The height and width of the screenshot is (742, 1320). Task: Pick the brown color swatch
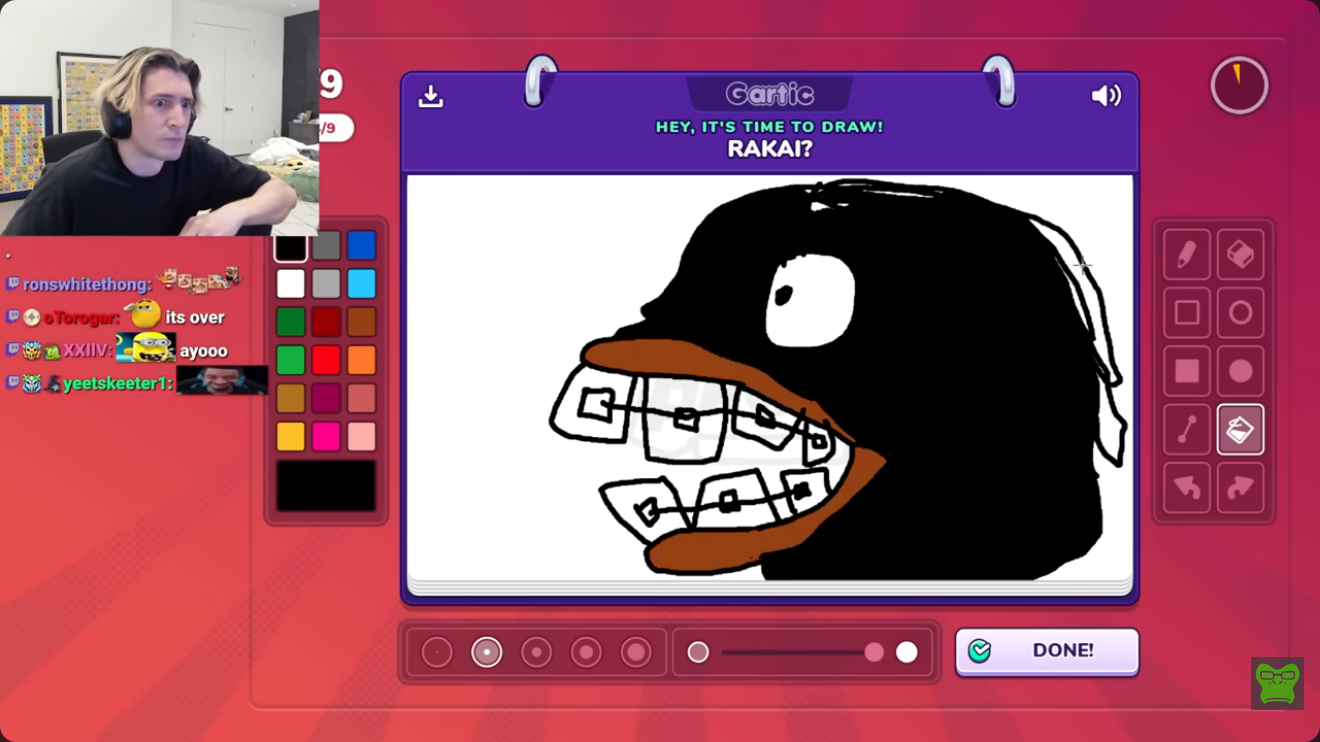pyautogui.click(x=361, y=322)
